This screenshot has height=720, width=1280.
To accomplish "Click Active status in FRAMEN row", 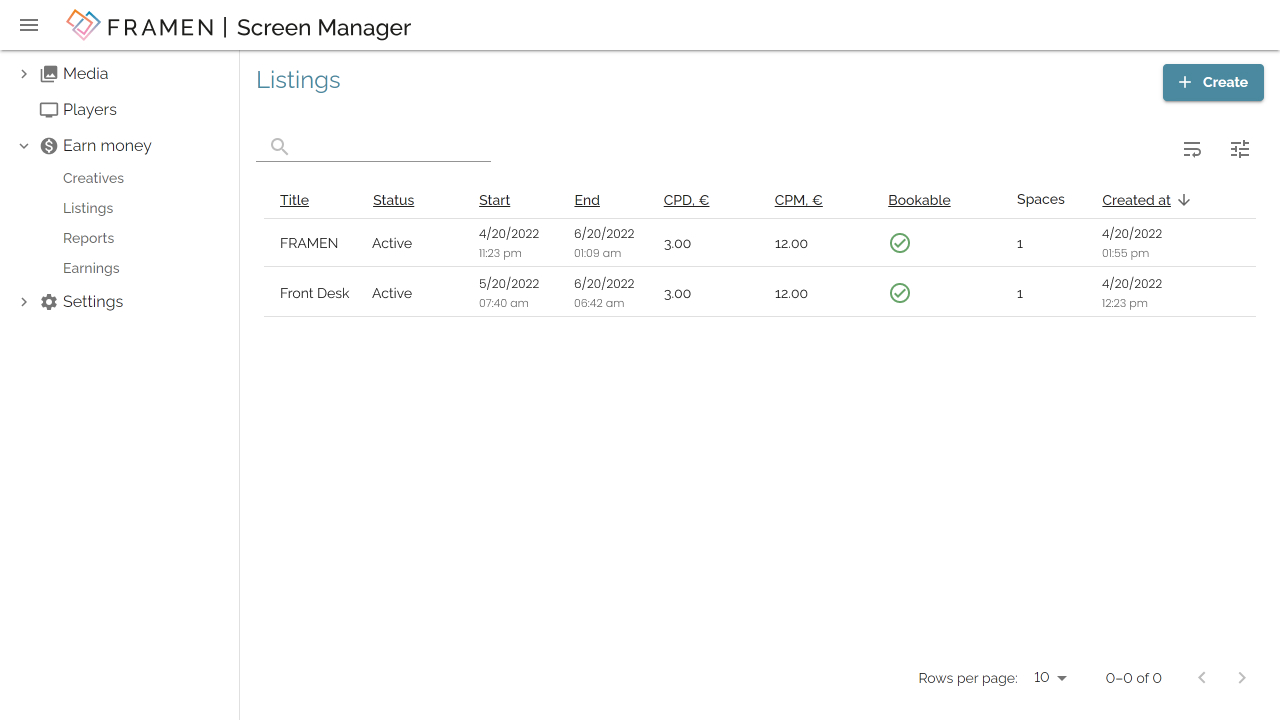I will coord(392,243).
